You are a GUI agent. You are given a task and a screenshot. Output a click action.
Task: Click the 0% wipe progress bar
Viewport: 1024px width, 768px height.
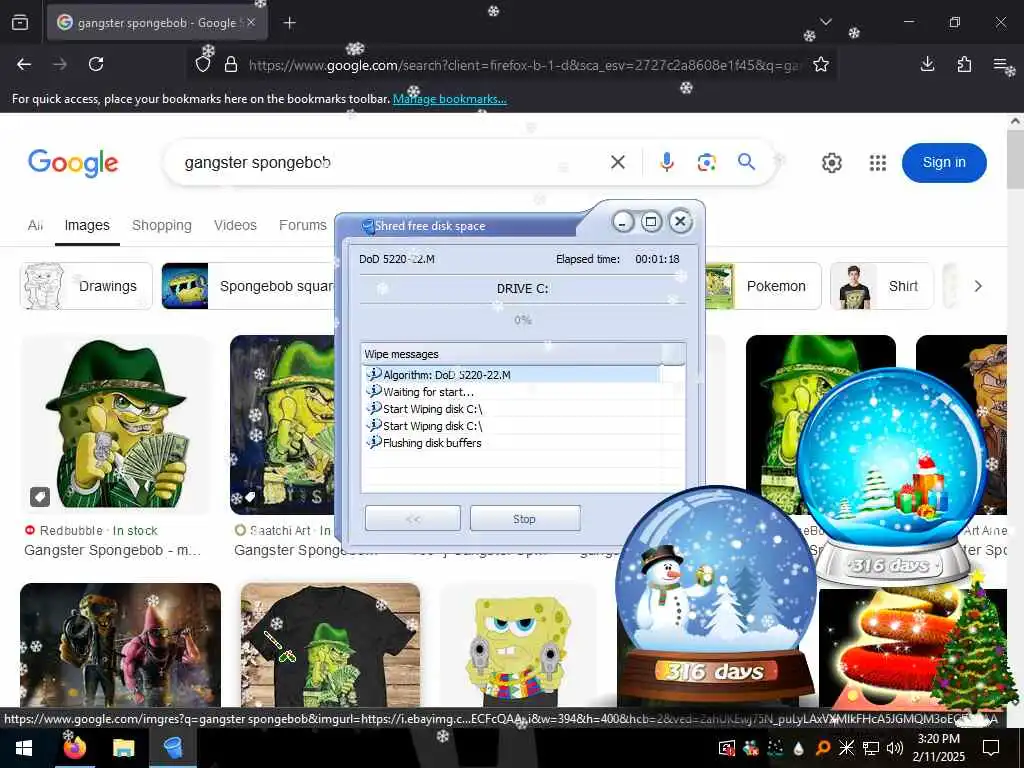point(522,320)
